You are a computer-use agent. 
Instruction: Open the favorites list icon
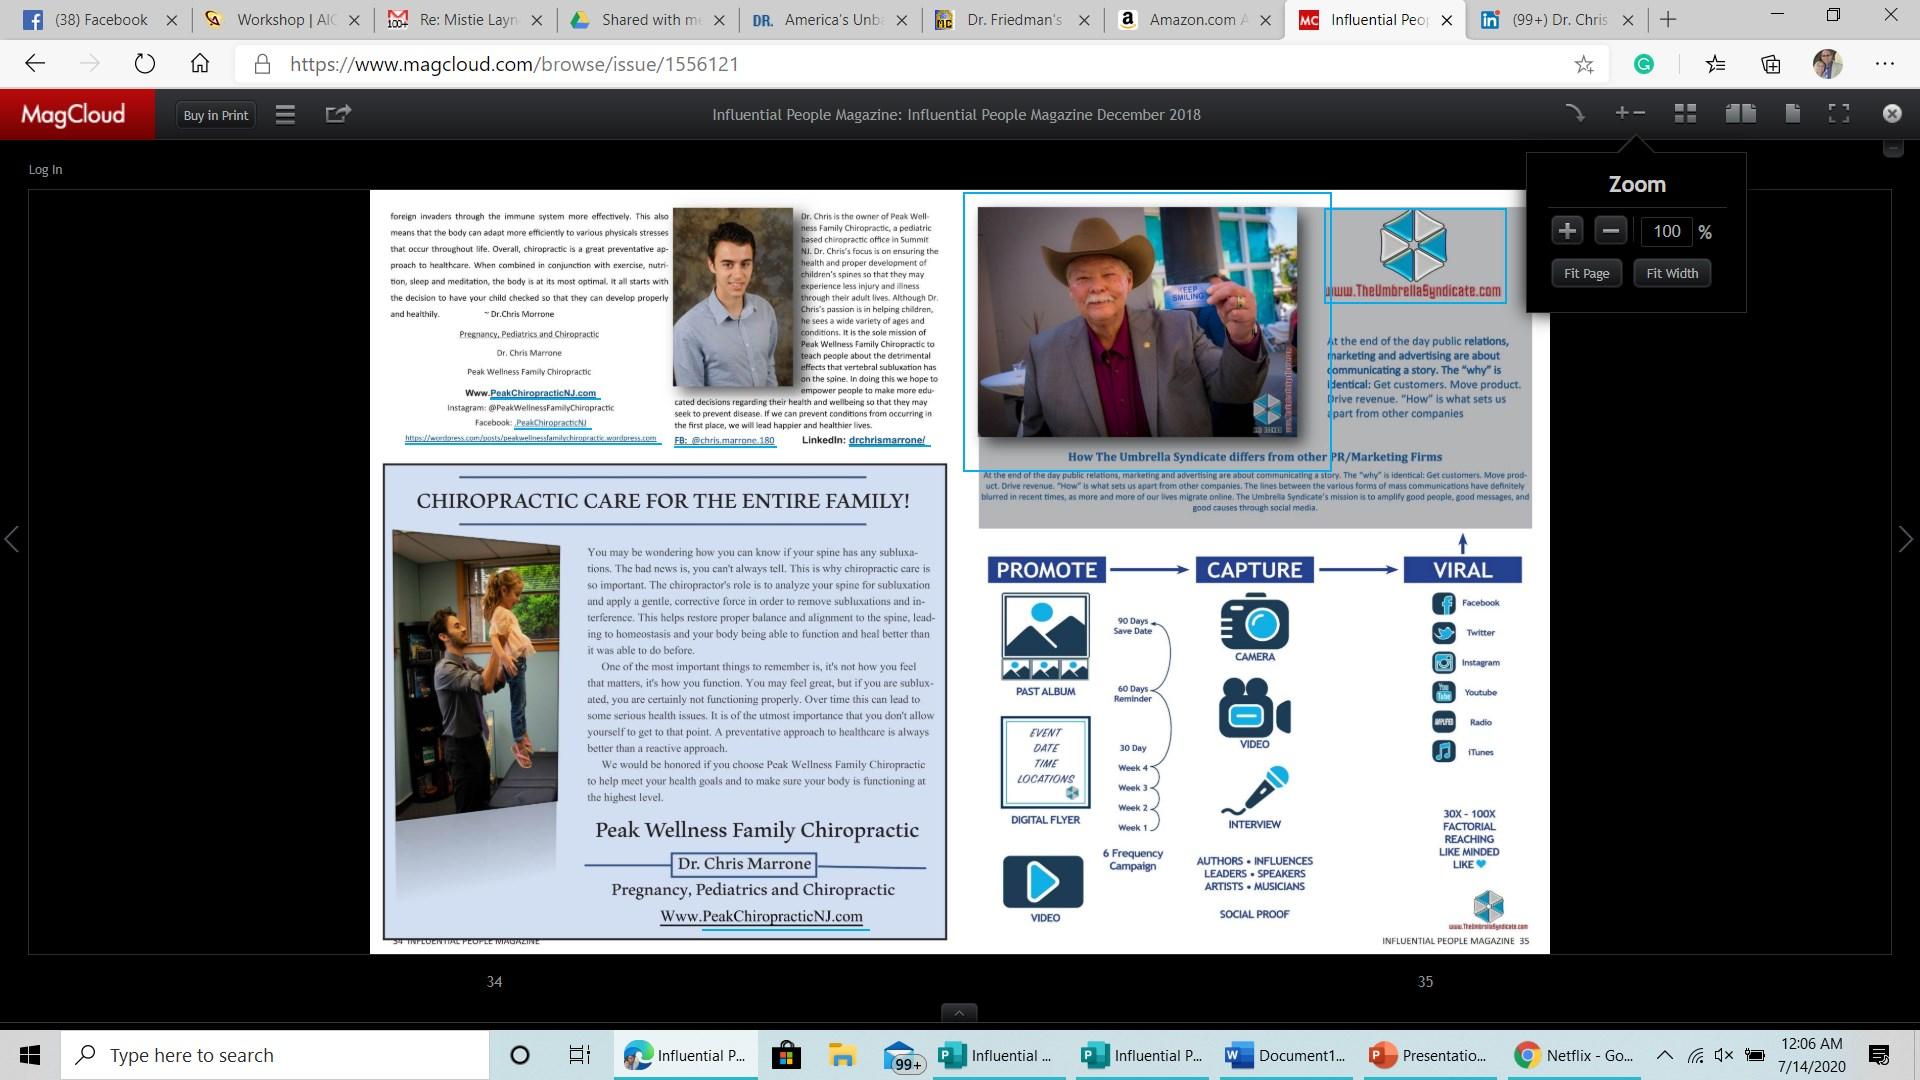[x=1716, y=64]
